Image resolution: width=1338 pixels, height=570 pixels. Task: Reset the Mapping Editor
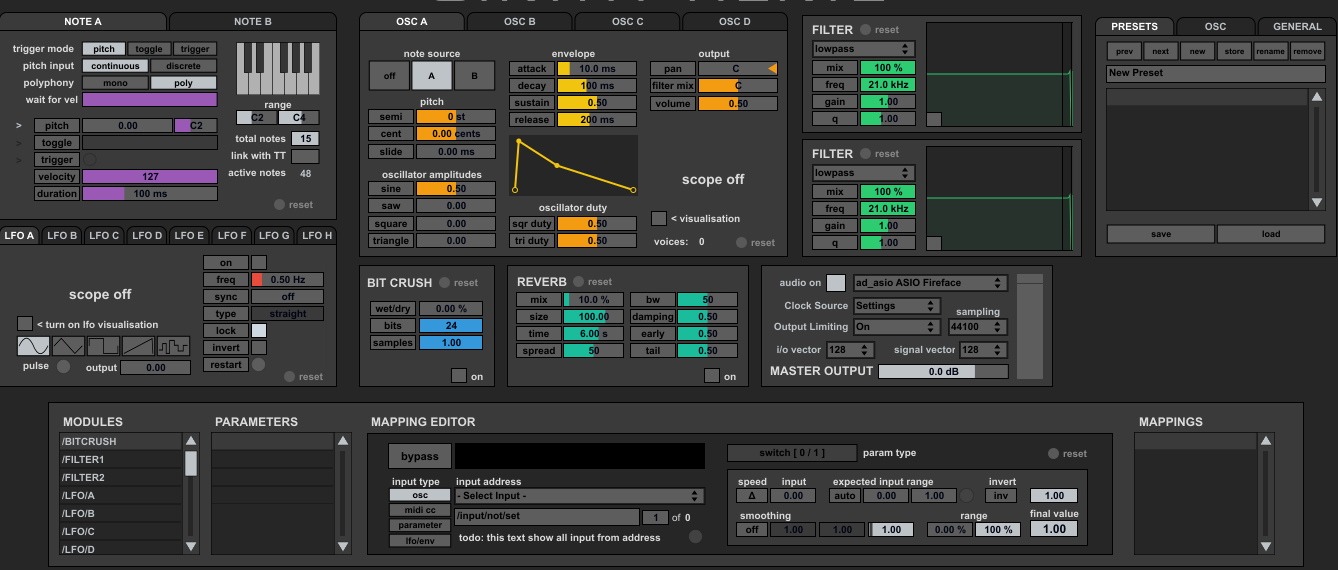(1053, 453)
